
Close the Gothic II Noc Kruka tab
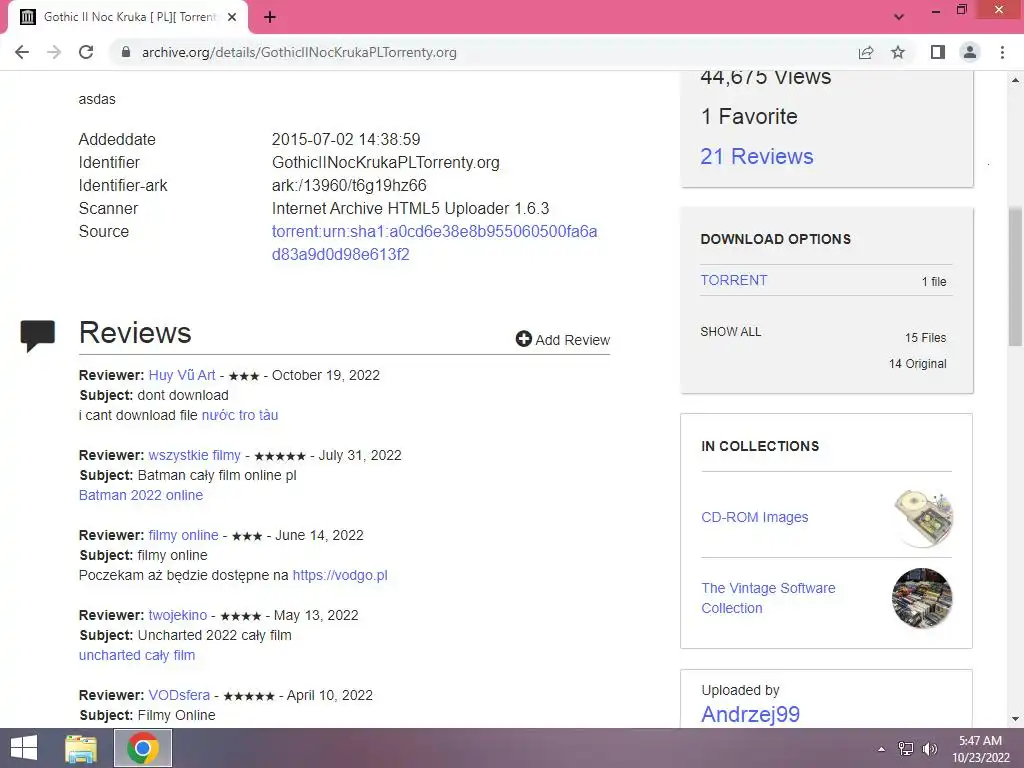[x=232, y=17]
